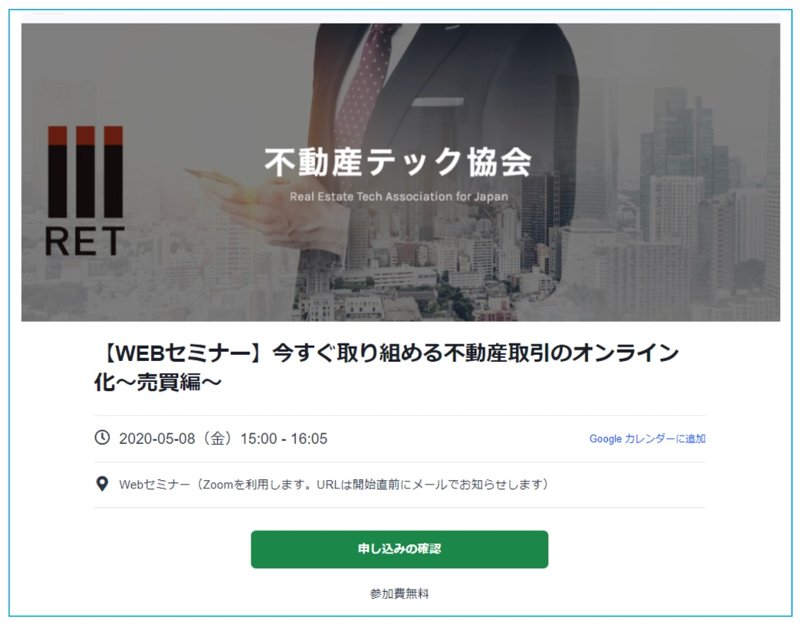The width and height of the screenshot is (800, 623).
Task: Click the RET logo icon
Action: [x=85, y=190]
